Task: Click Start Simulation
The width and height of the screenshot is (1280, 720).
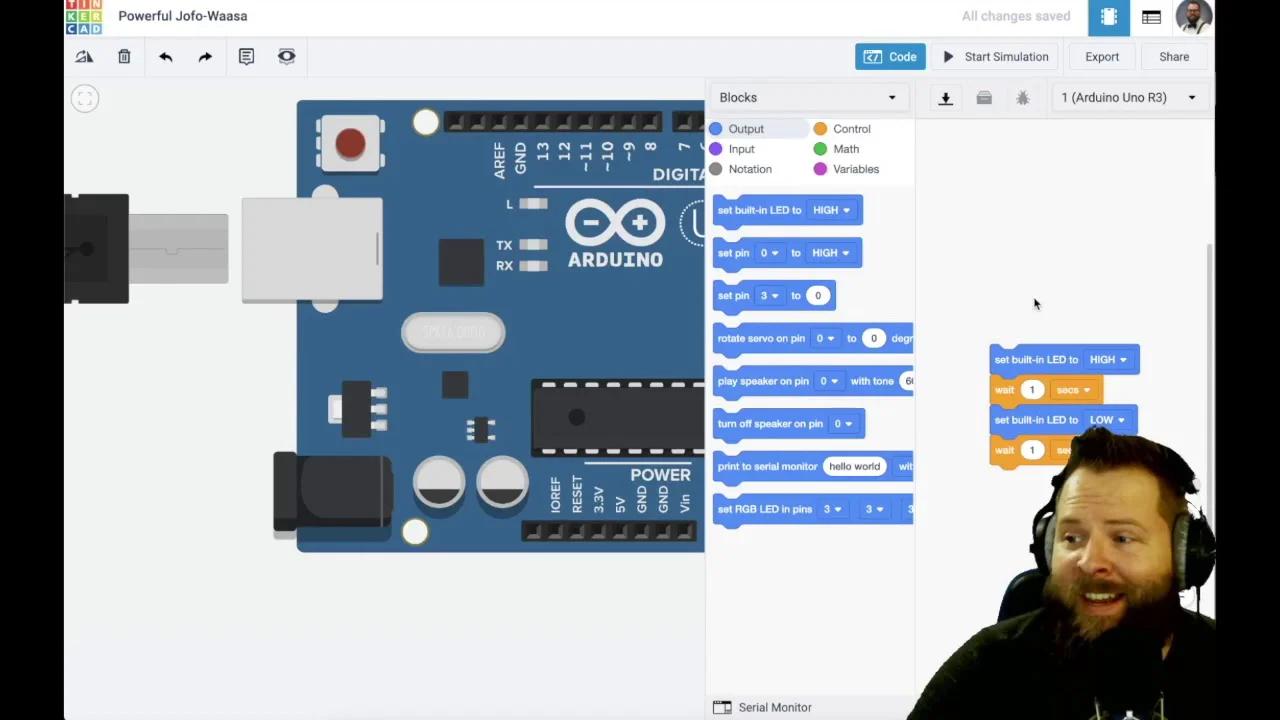Action: click(x=996, y=56)
